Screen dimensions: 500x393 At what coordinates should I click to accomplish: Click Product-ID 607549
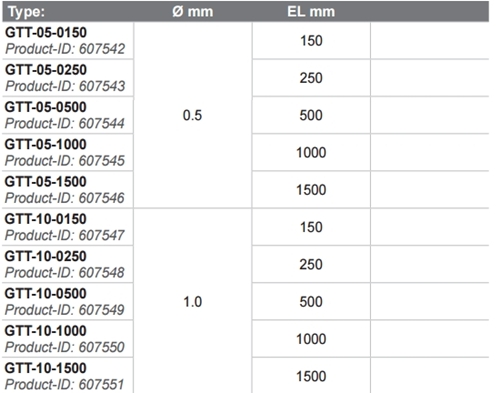coord(65,310)
